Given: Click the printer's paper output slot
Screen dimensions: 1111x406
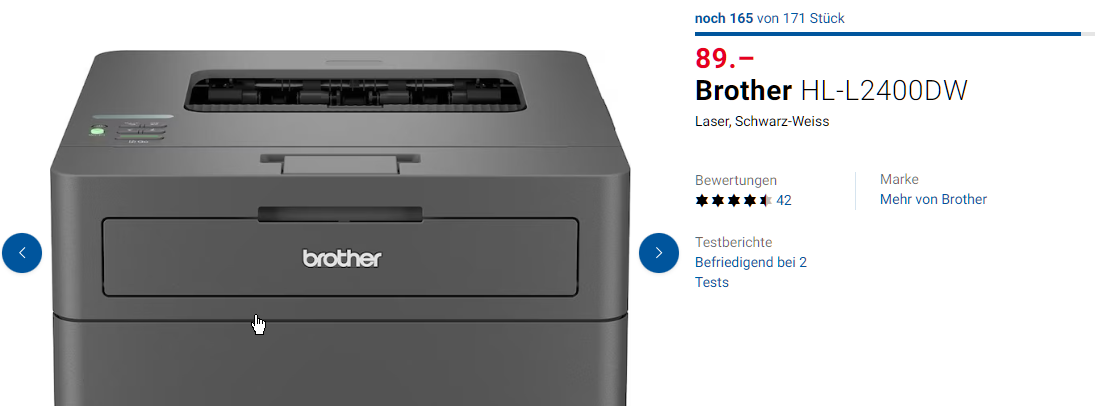Looking at the screenshot, I should tap(356, 91).
